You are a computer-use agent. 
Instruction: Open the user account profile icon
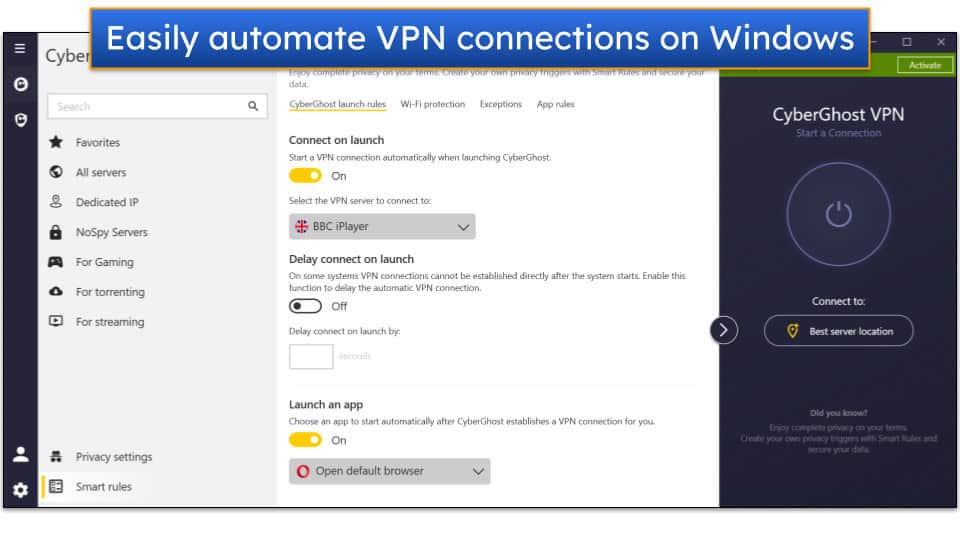pos(20,454)
